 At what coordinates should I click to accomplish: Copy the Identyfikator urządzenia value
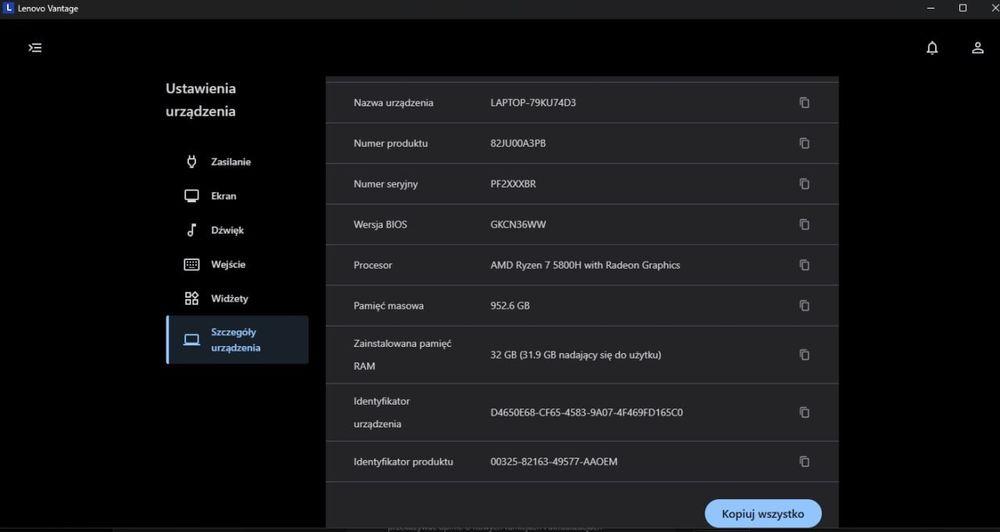coord(804,413)
